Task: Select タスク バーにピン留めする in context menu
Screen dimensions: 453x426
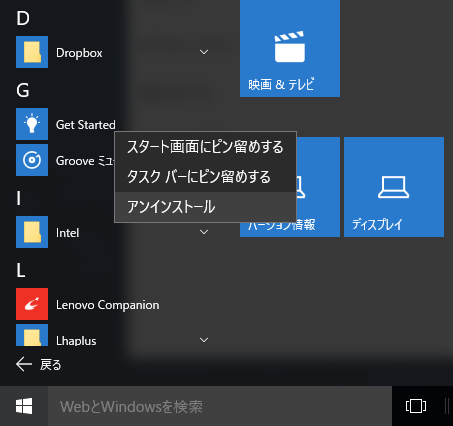Action: [x=205, y=177]
